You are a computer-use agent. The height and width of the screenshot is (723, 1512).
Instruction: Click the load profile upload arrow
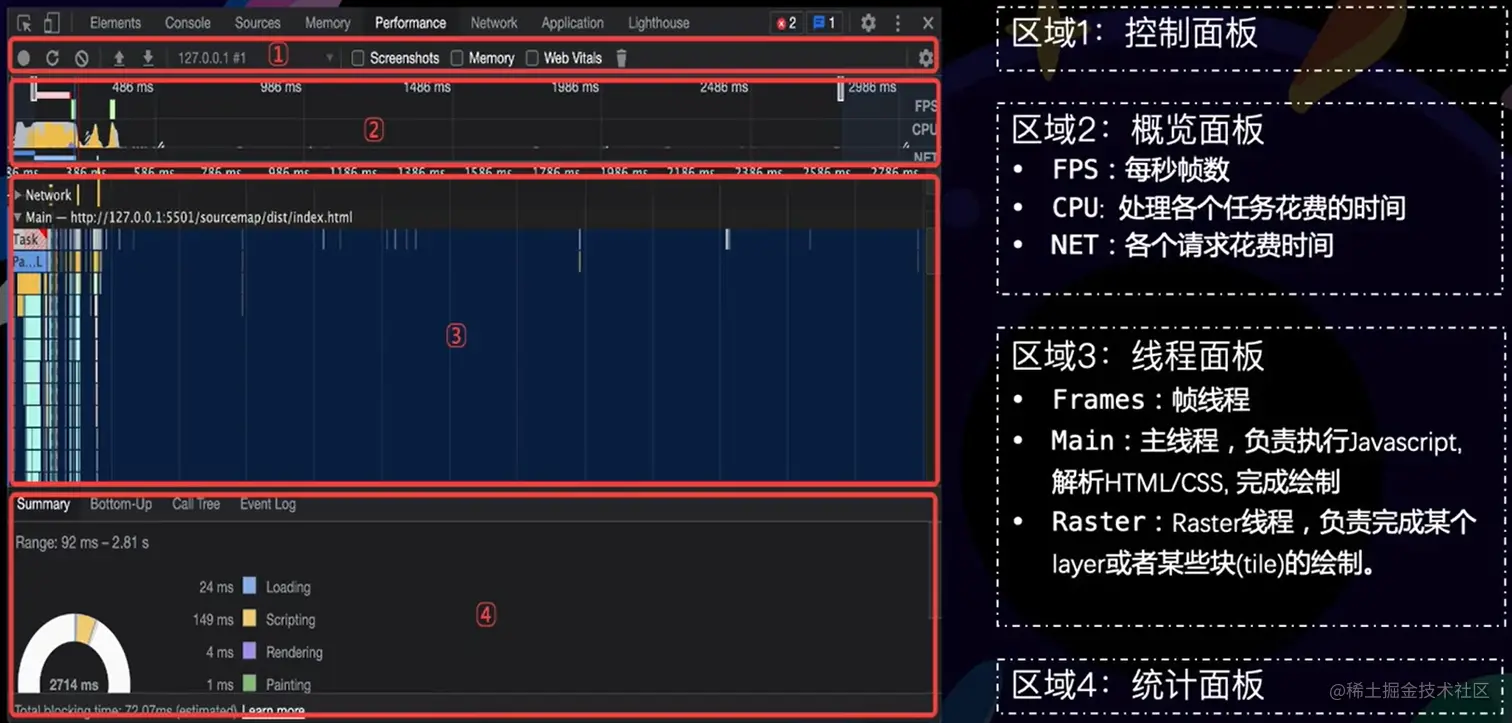click(119, 58)
